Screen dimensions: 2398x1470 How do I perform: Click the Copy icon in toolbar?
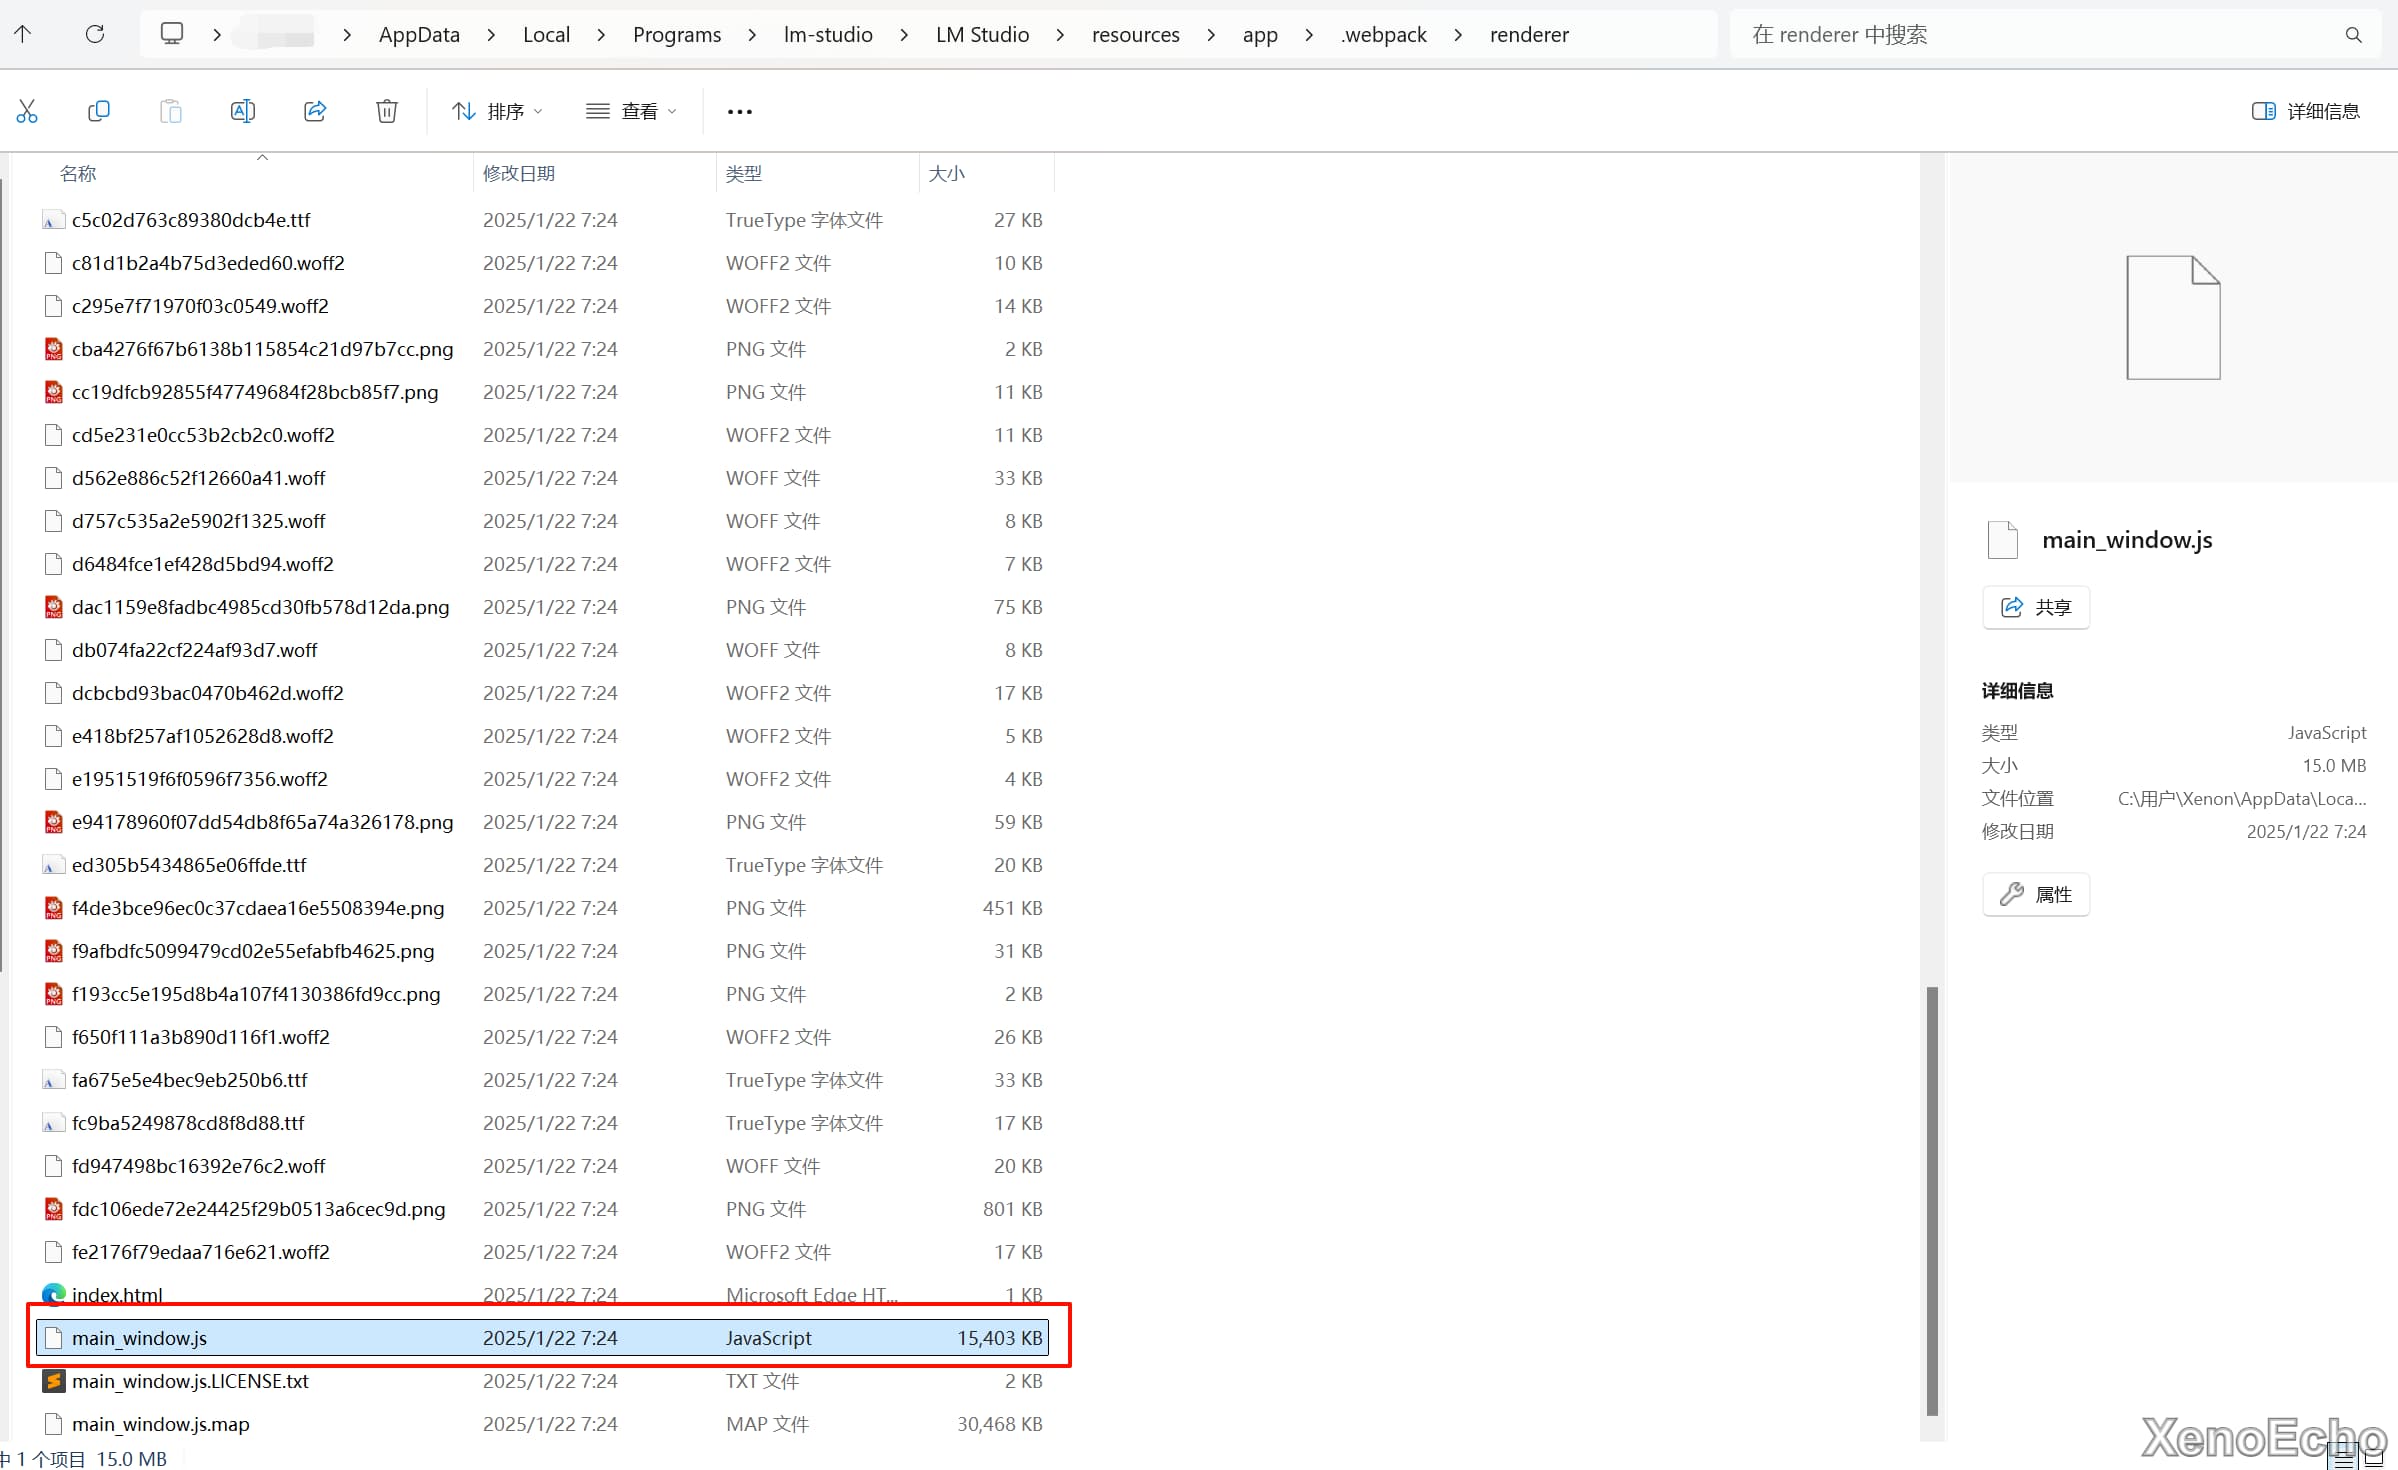[99, 111]
